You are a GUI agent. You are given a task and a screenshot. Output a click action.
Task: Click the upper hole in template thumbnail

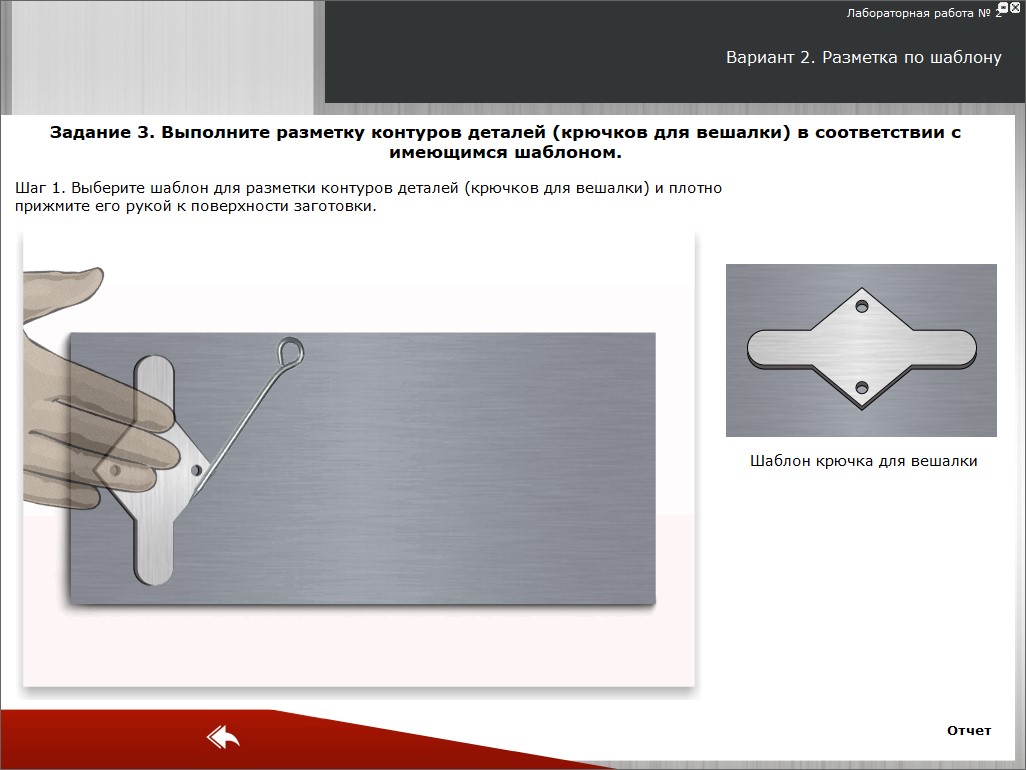(x=862, y=307)
